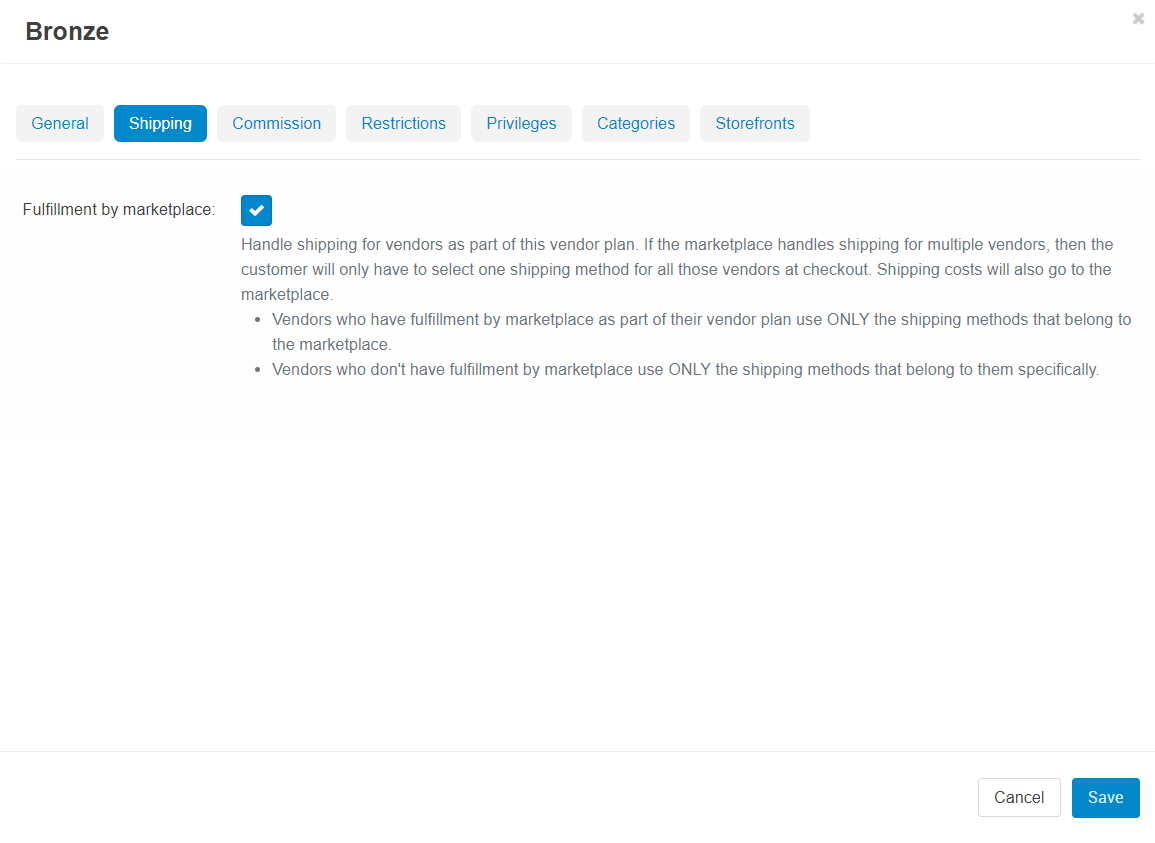Click the Cancel button
The width and height of the screenshot is (1155, 843).
[1019, 797]
